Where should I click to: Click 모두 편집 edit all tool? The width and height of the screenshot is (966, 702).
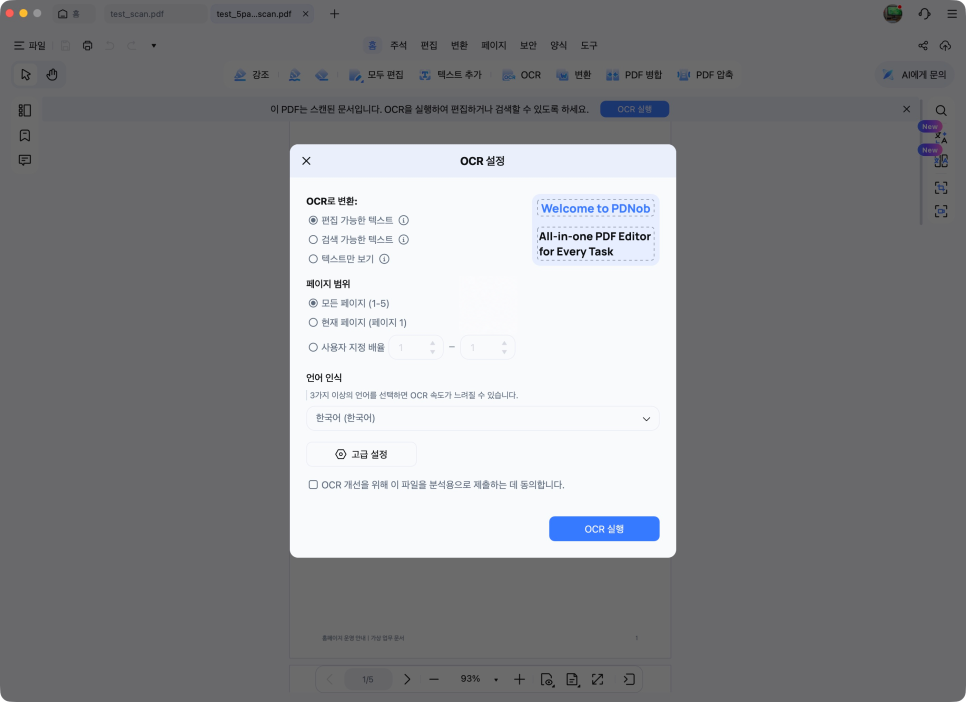click(x=376, y=75)
